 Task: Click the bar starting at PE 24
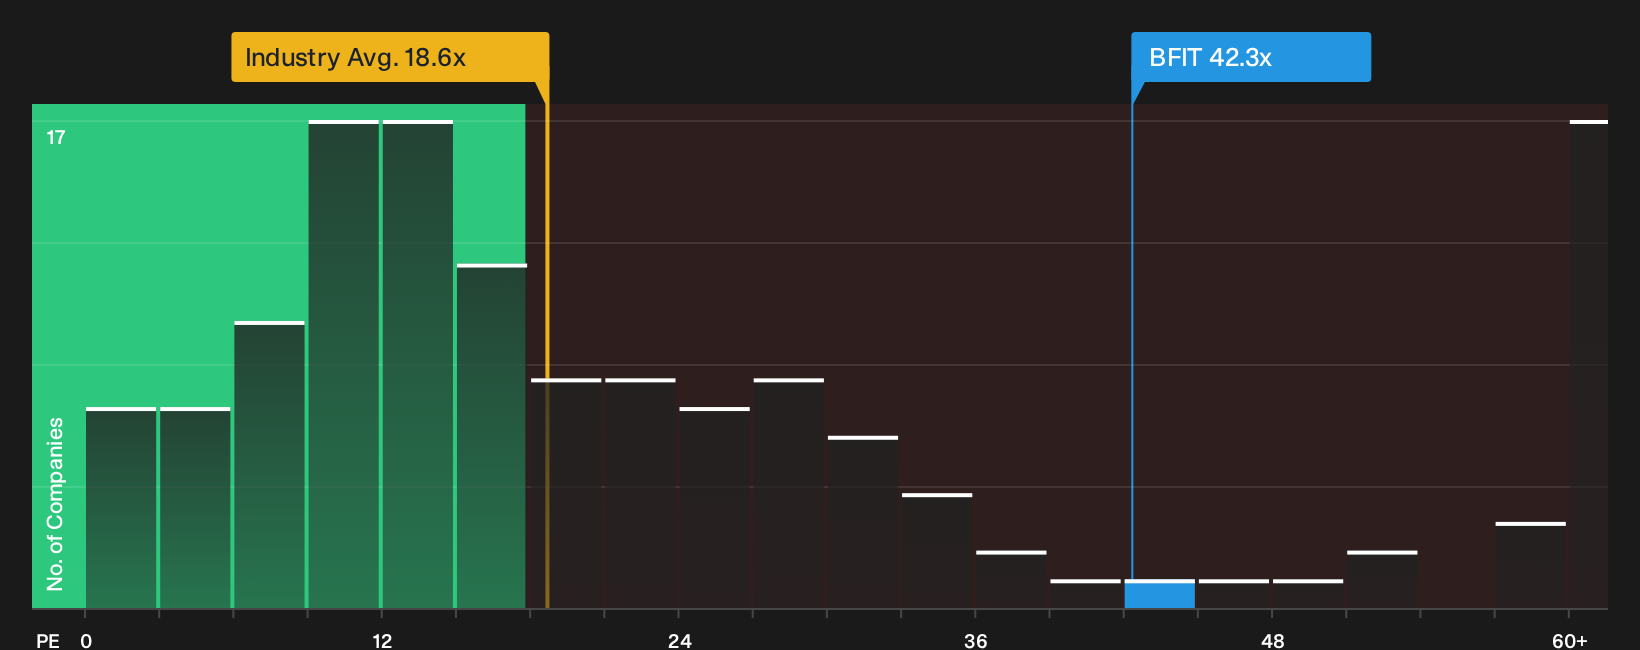[x=714, y=508]
